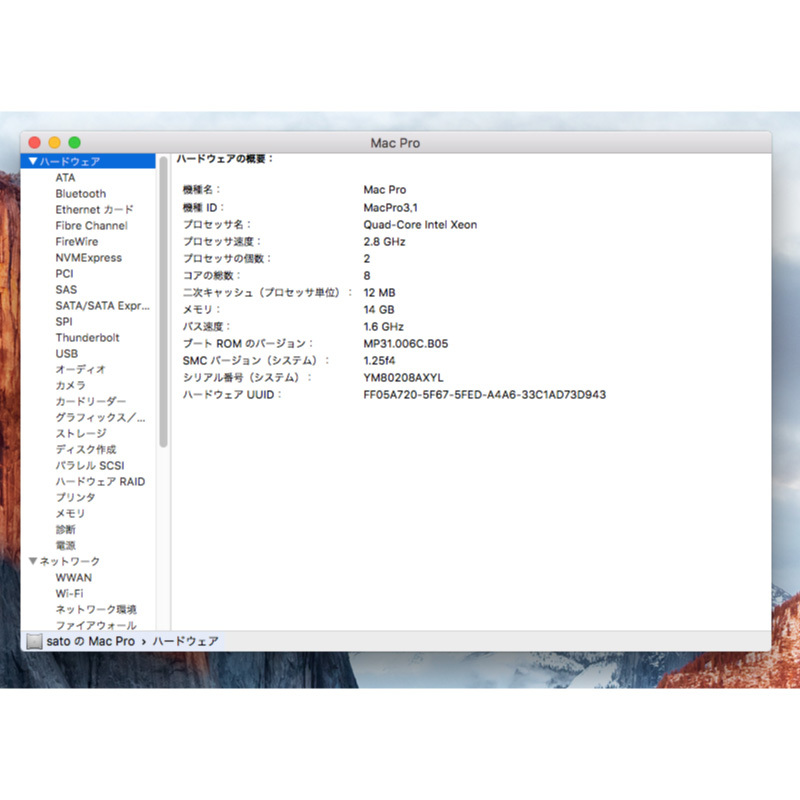Select Bluetooth in the sidebar
The width and height of the screenshot is (800, 800).
80,193
